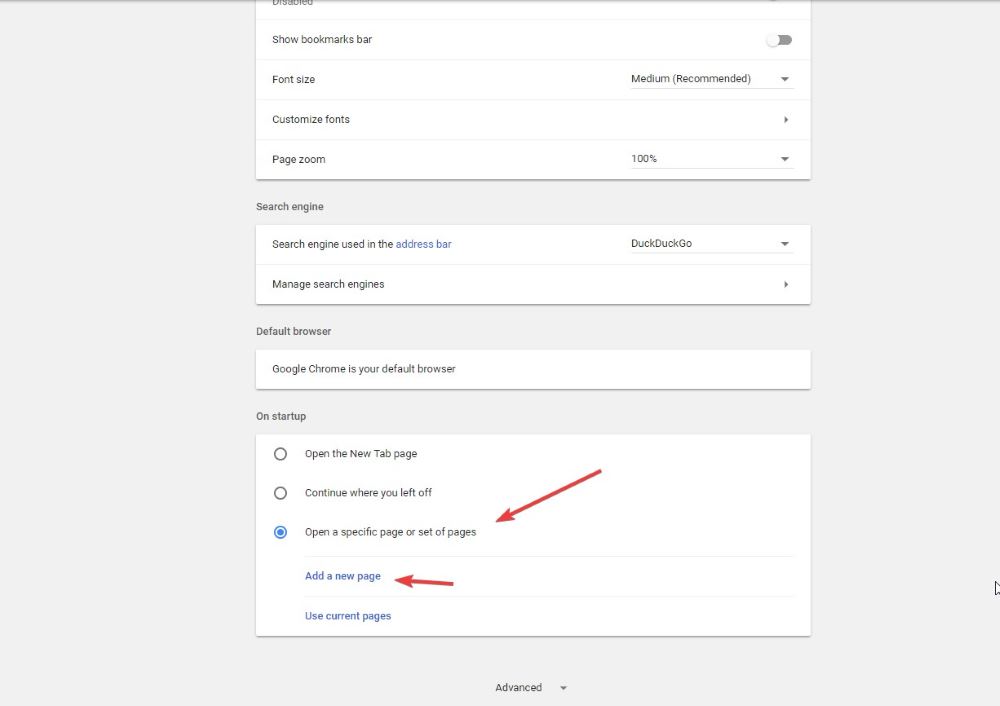Expand the Advanced settings section

531,688
